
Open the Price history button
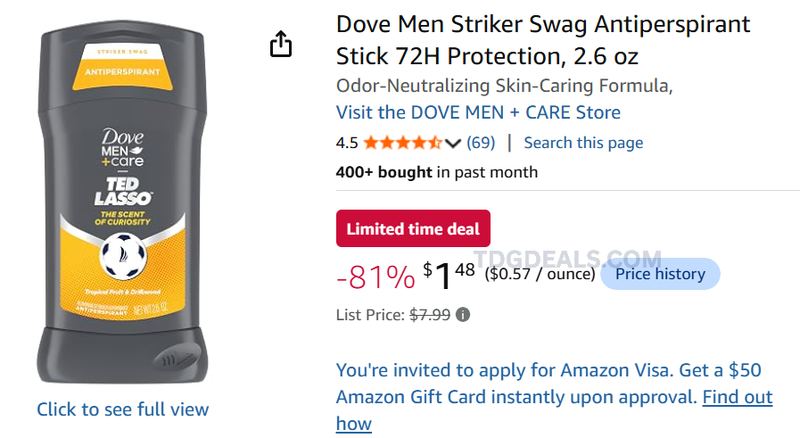click(660, 274)
